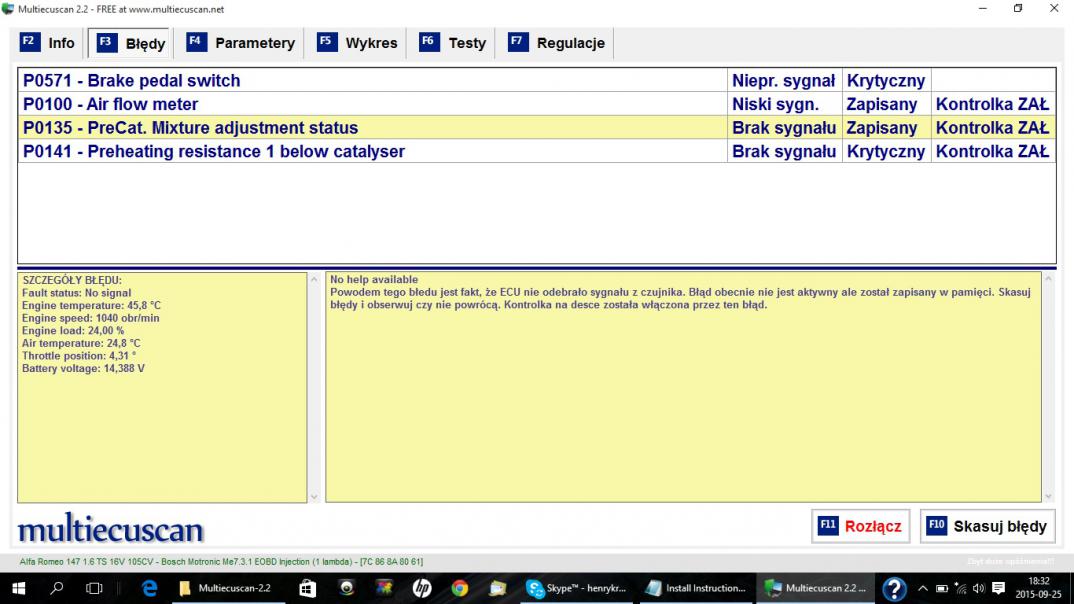Click the Niepr. sygnał cell for P0571
This screenshot has width=1074, height=604.
click(x=784, y=81)
